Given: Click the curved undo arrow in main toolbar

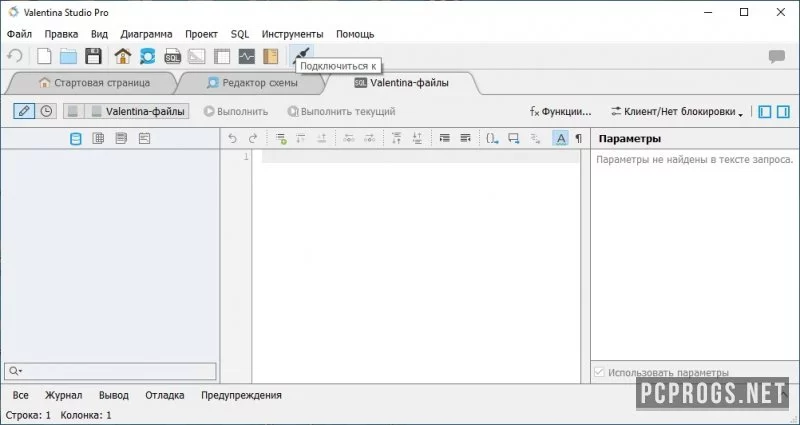Looking at the screenshot, I should tap(14, 56).
